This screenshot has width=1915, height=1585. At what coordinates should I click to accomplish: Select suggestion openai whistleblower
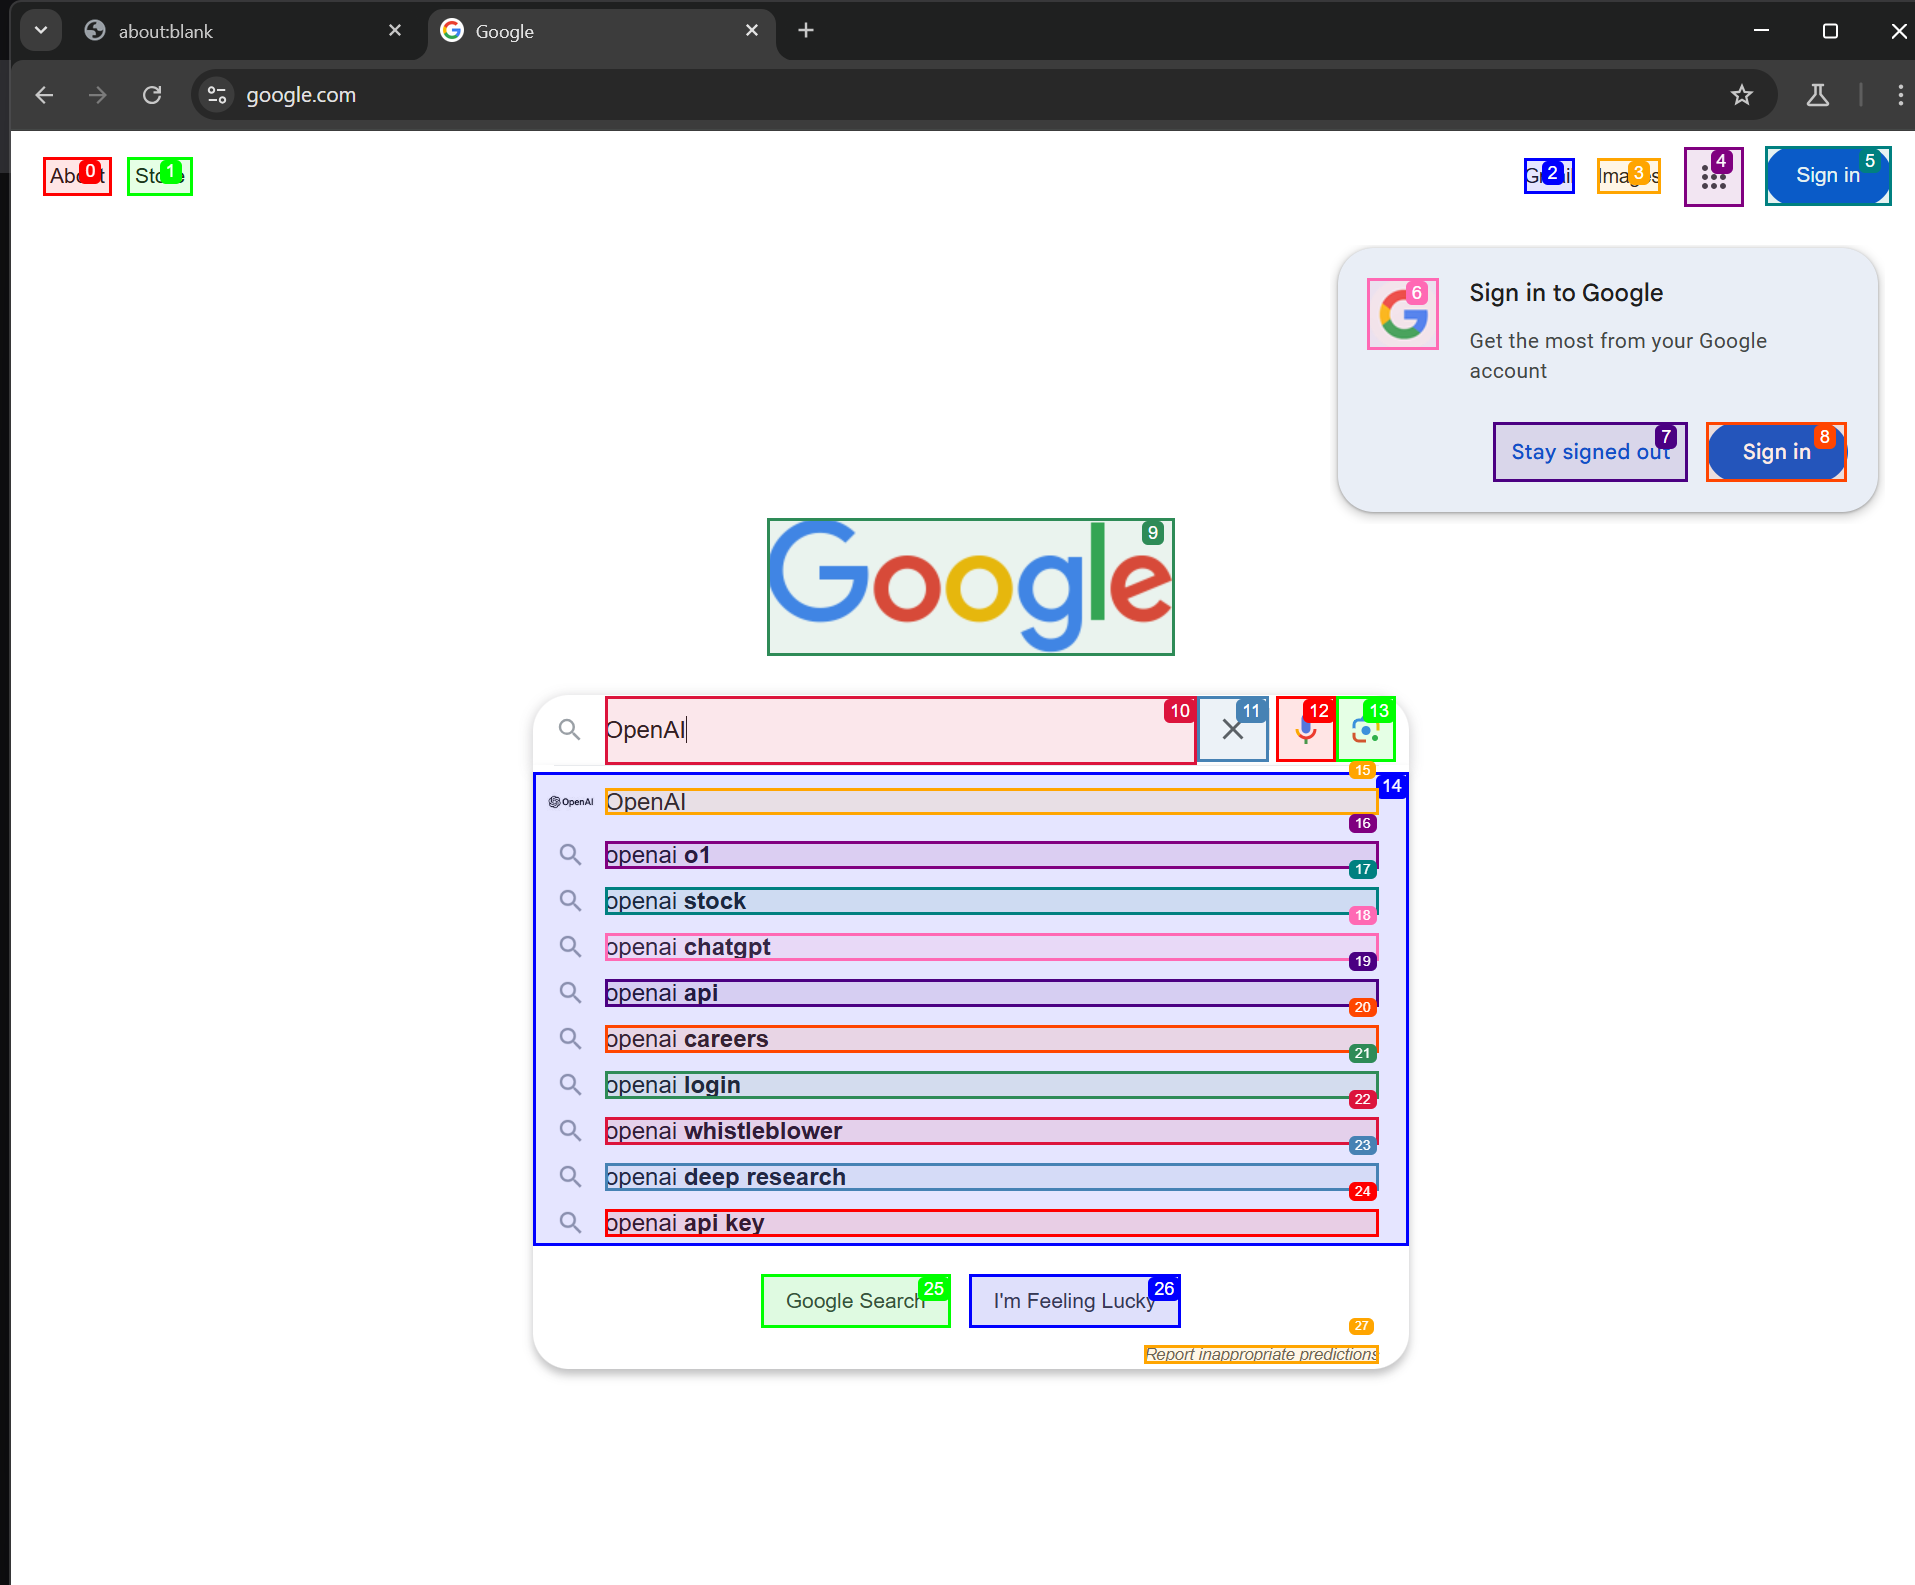pyautogui.click(x=991, y=1131)
